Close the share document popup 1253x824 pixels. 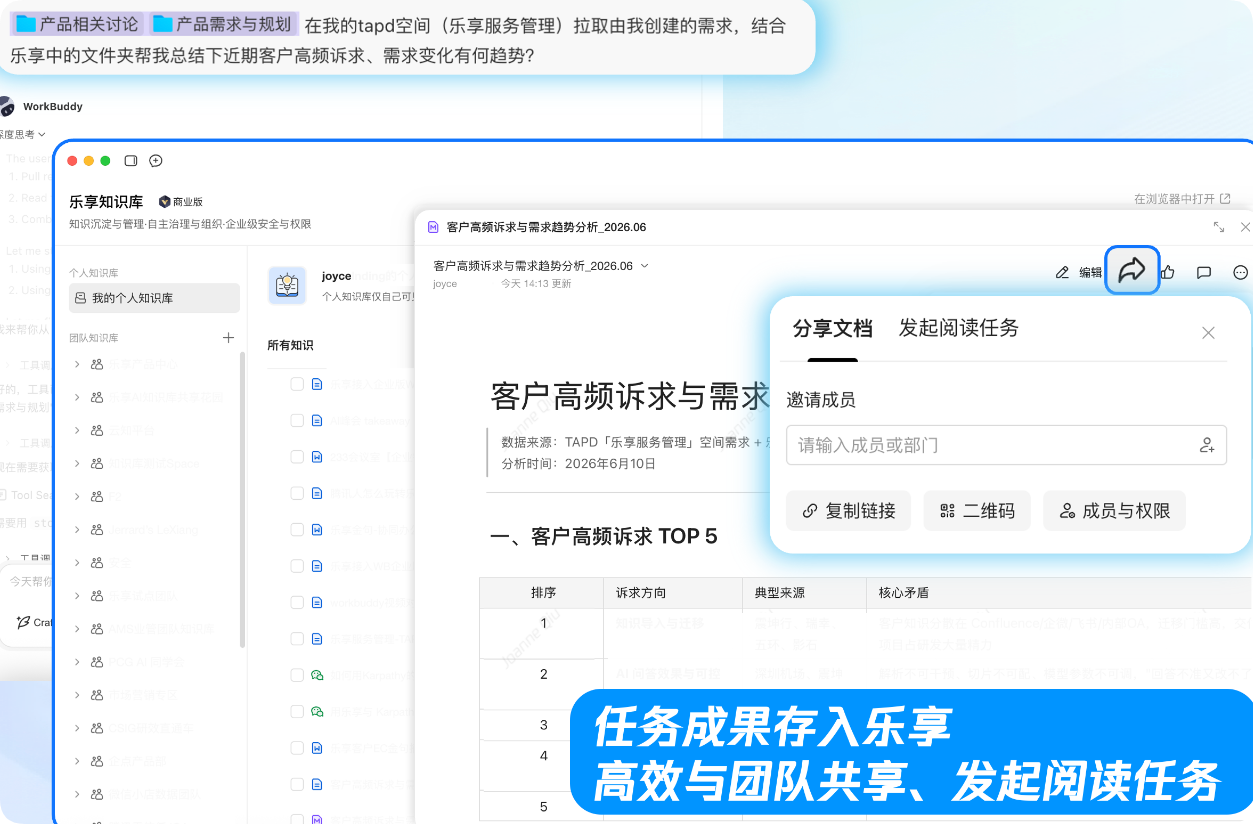(1208, 333)
